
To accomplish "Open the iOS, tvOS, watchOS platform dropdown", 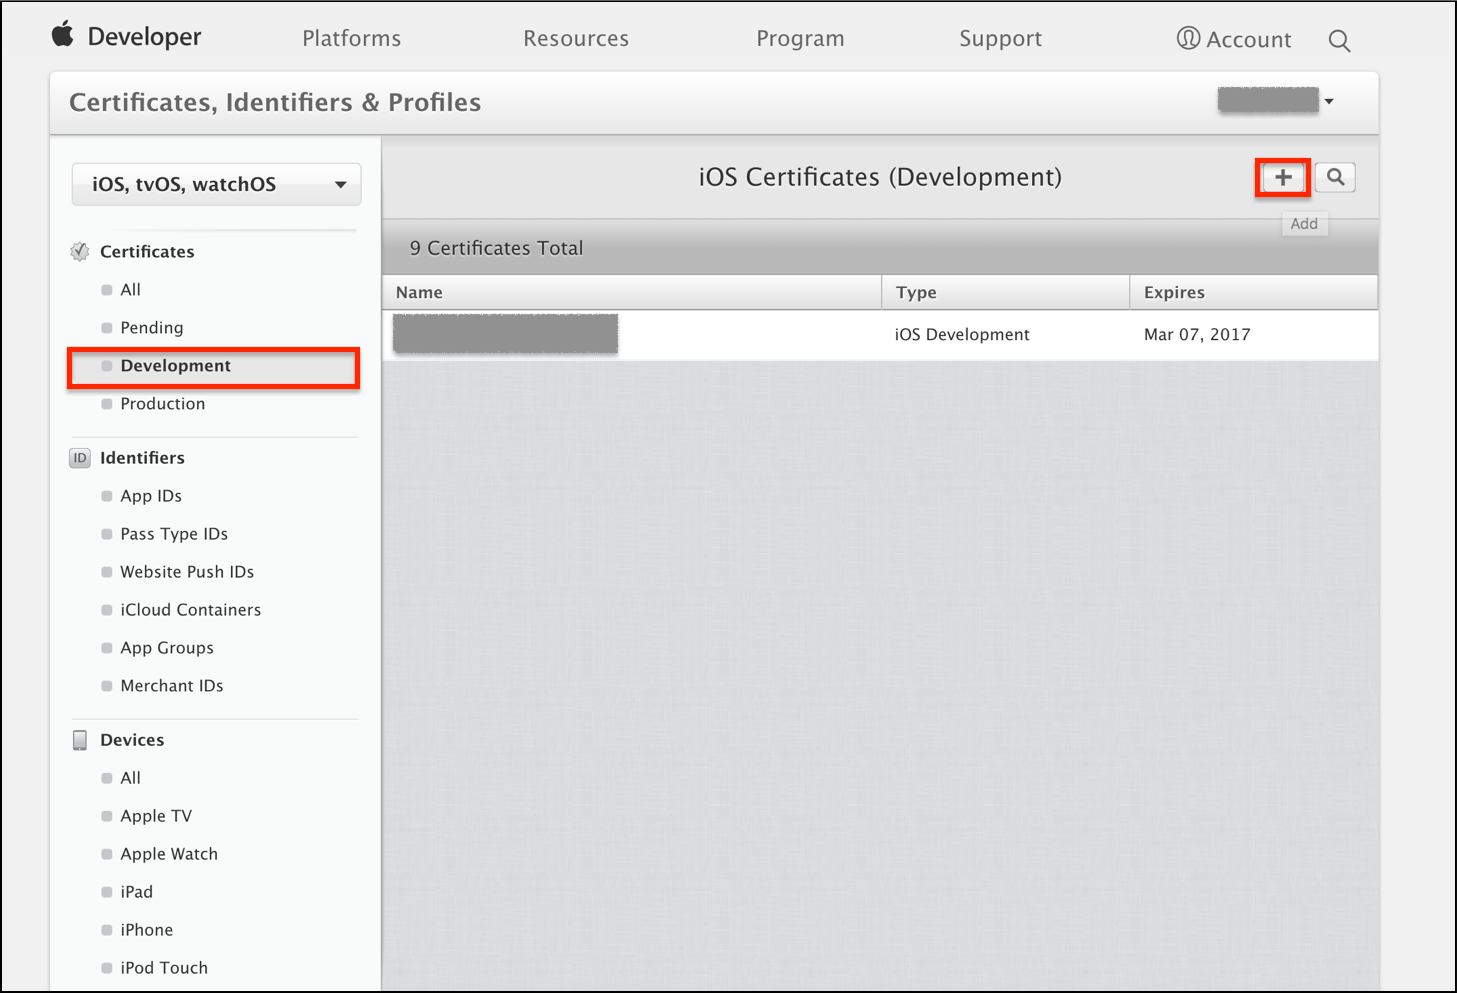I will (216, 184).
